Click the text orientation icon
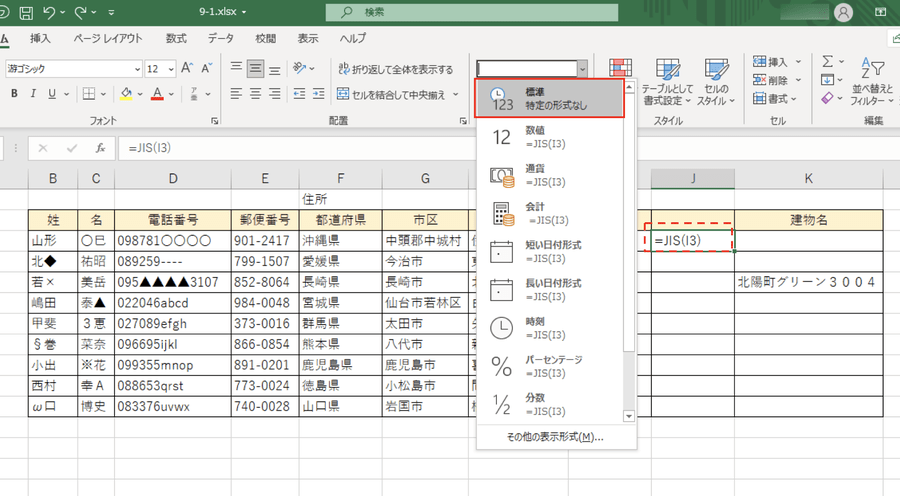Viewport: 900px width, 496px height. 299,68
